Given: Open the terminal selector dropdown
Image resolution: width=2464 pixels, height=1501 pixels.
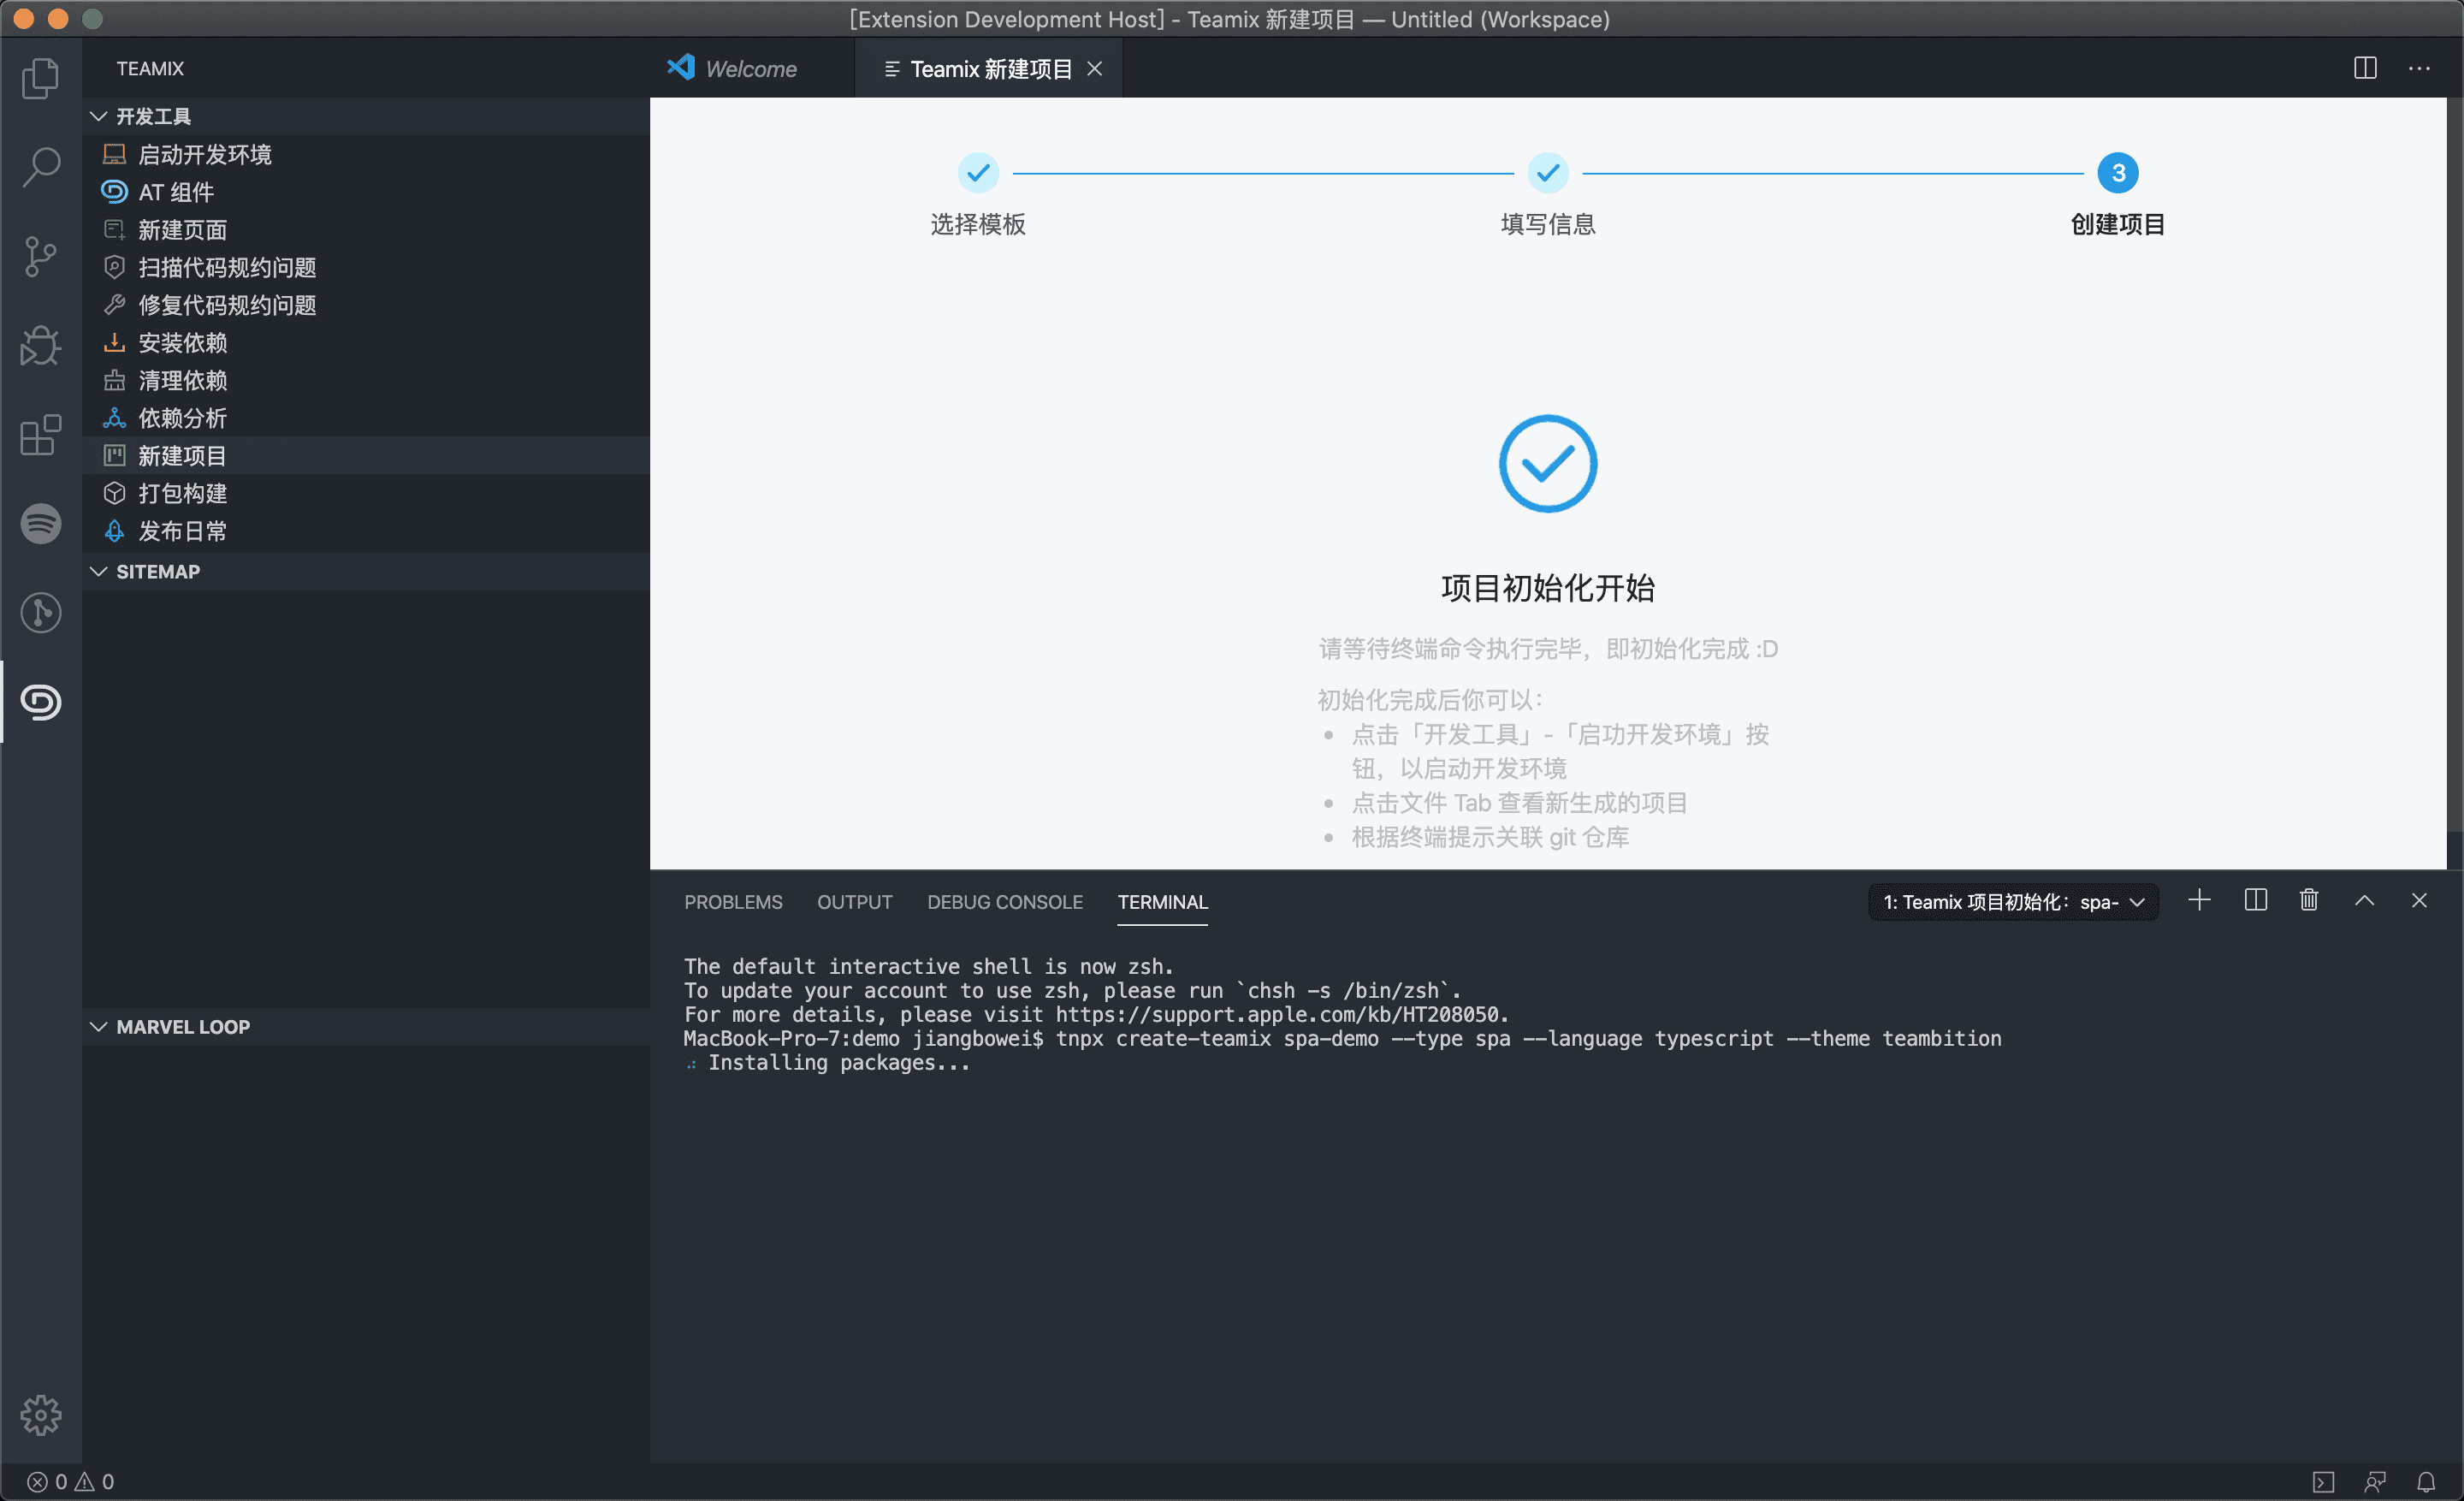Looking at the screenshot, I should pos(2013,902).
